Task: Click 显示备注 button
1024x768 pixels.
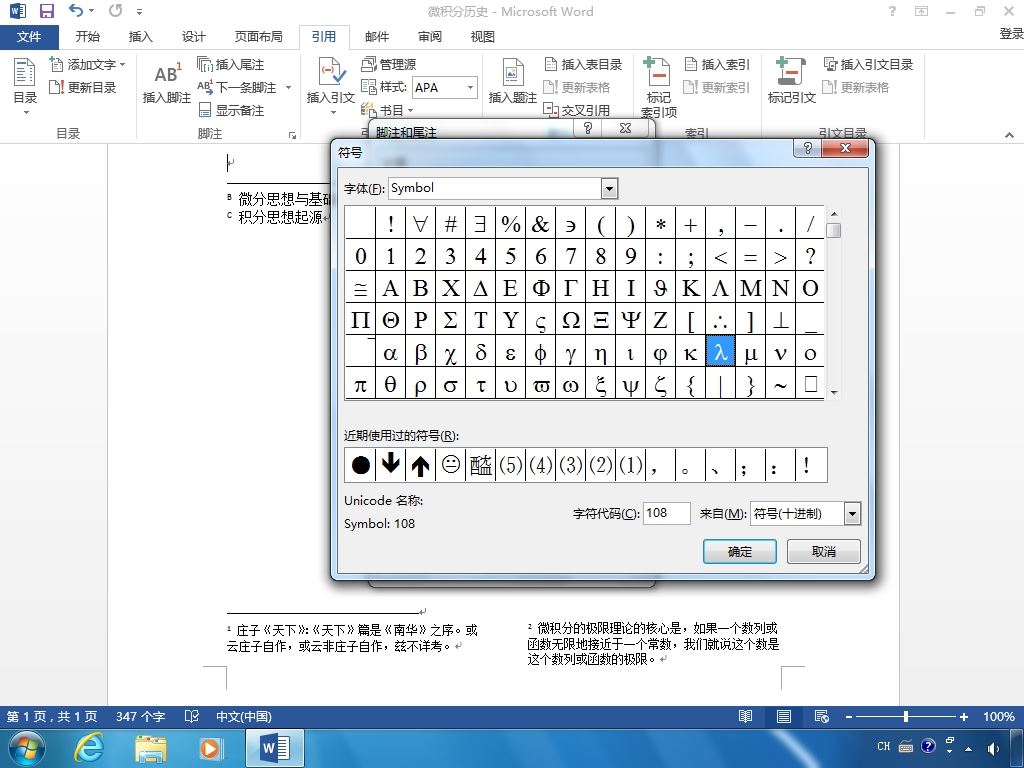Action: pyautogui.click(x=231, y=110)
